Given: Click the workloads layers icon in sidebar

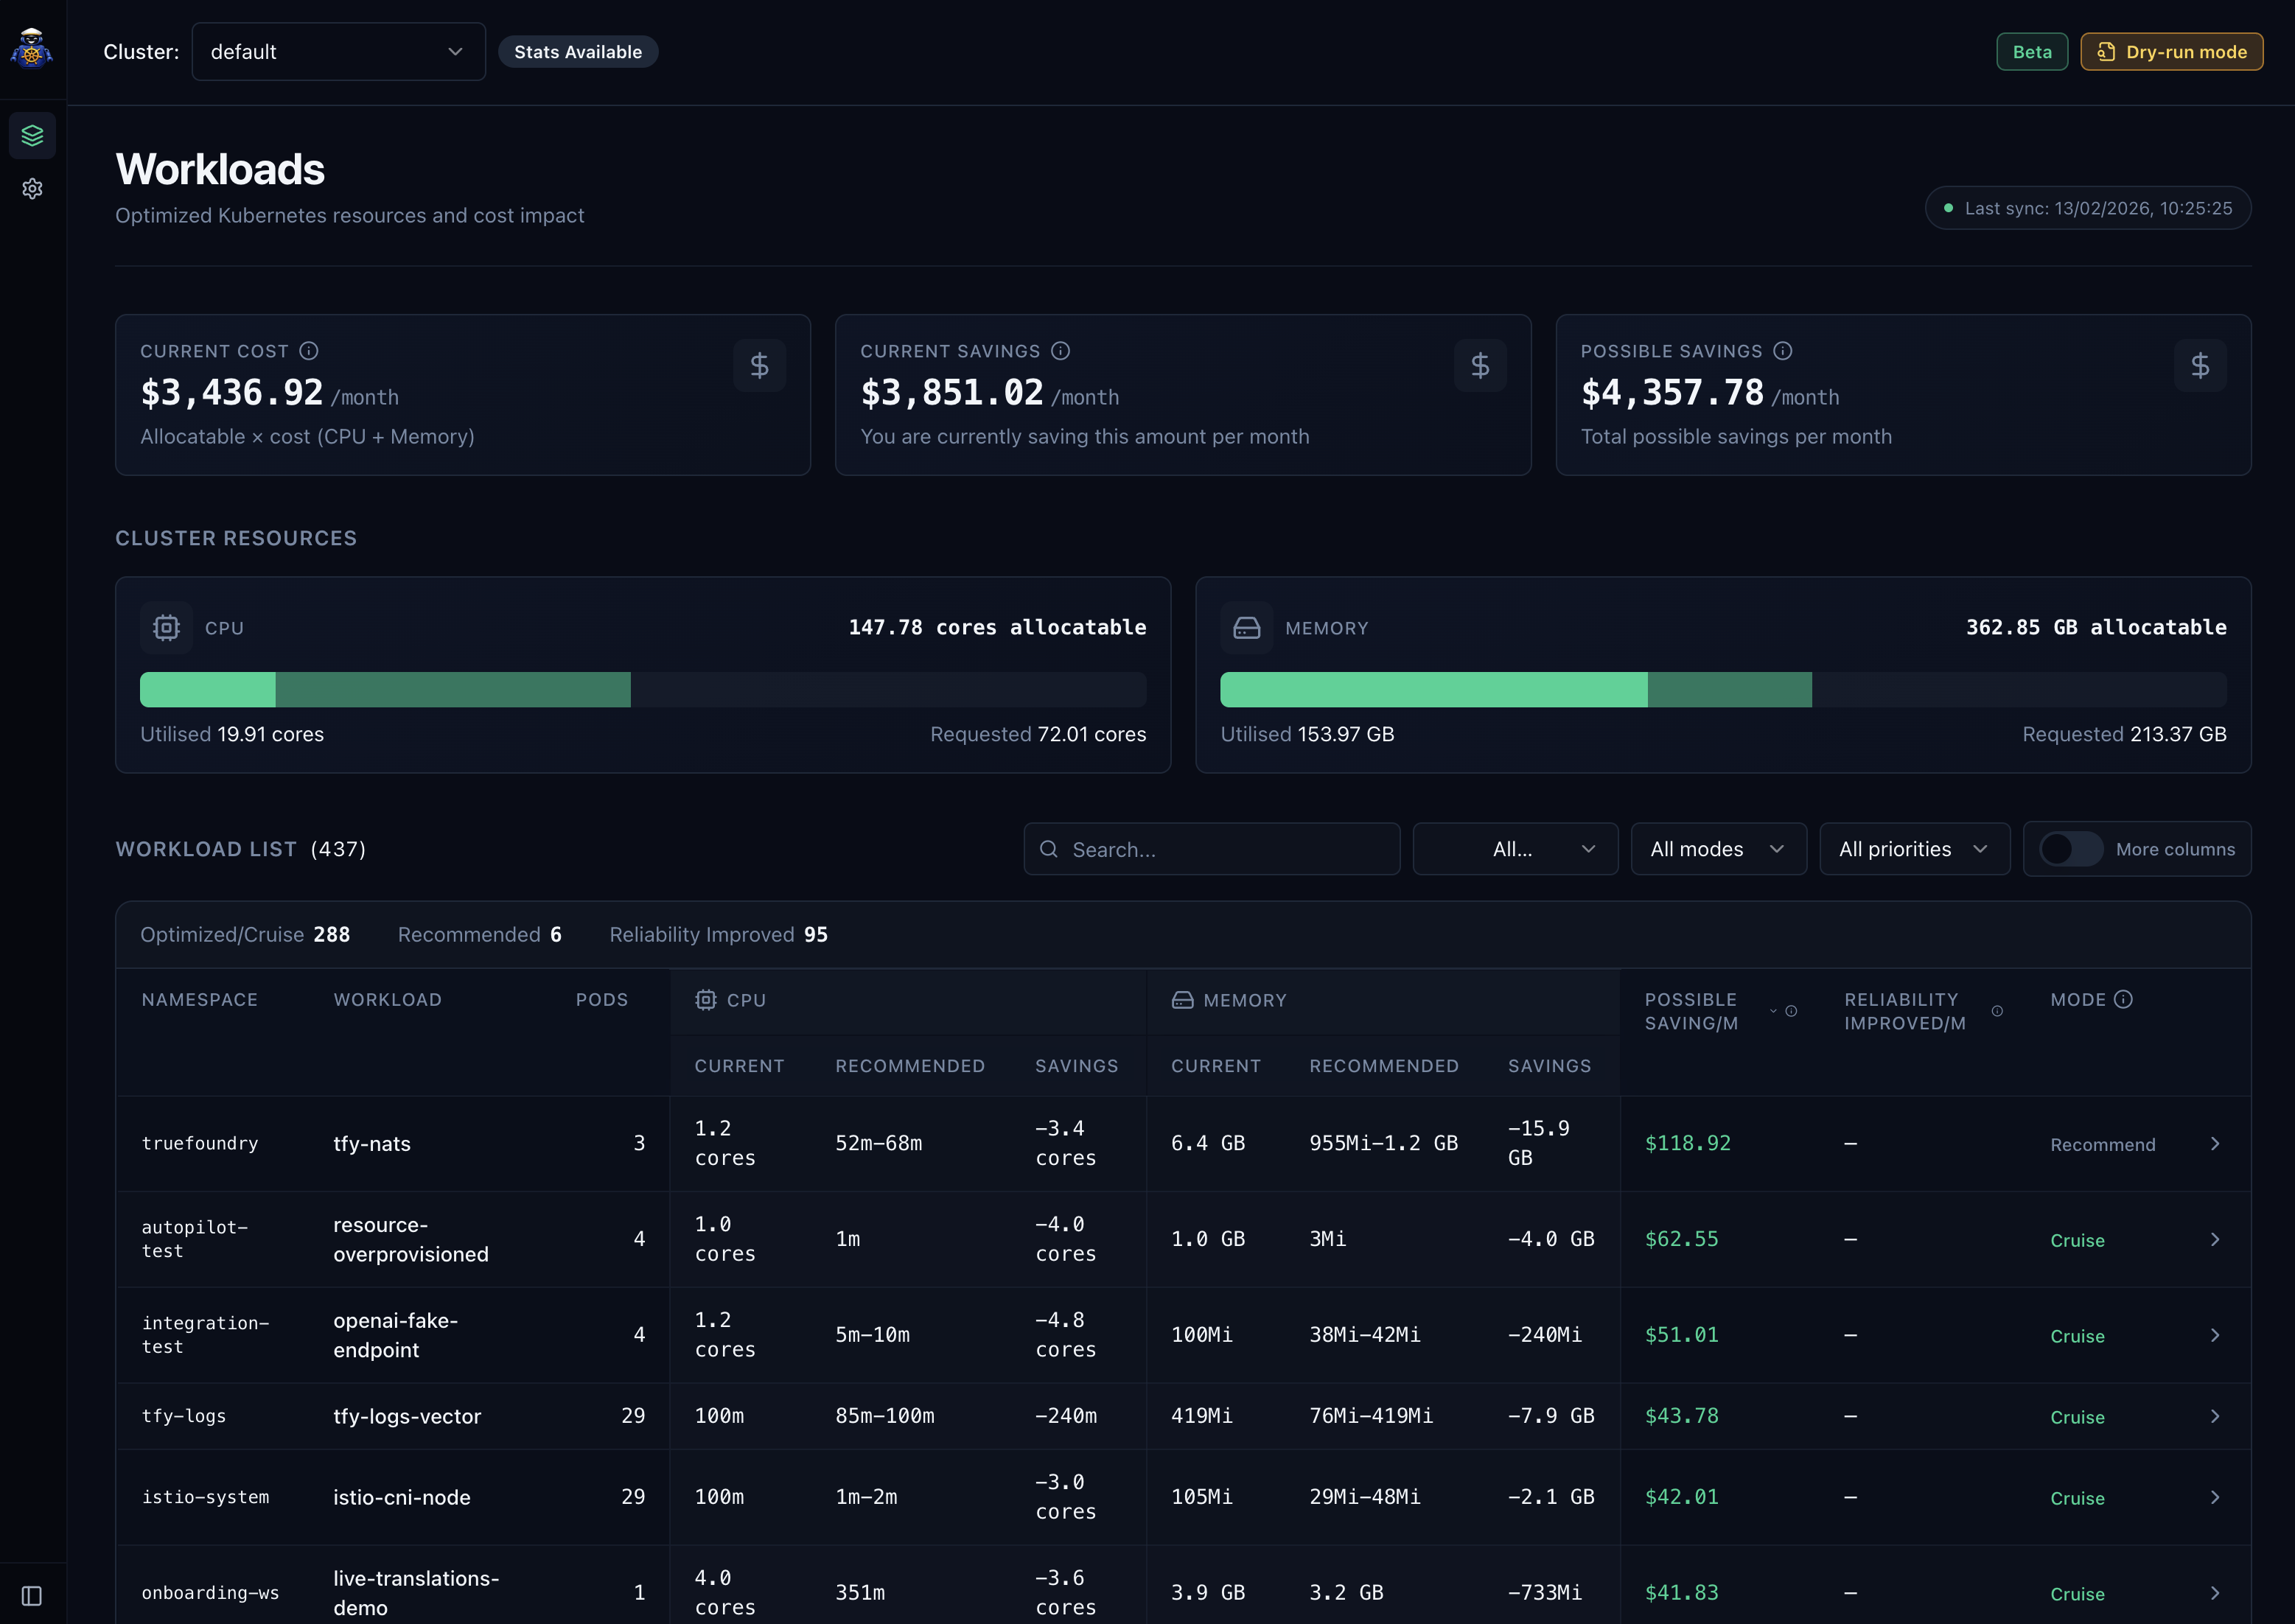Looking at the screenshot, I should point(32,135).
